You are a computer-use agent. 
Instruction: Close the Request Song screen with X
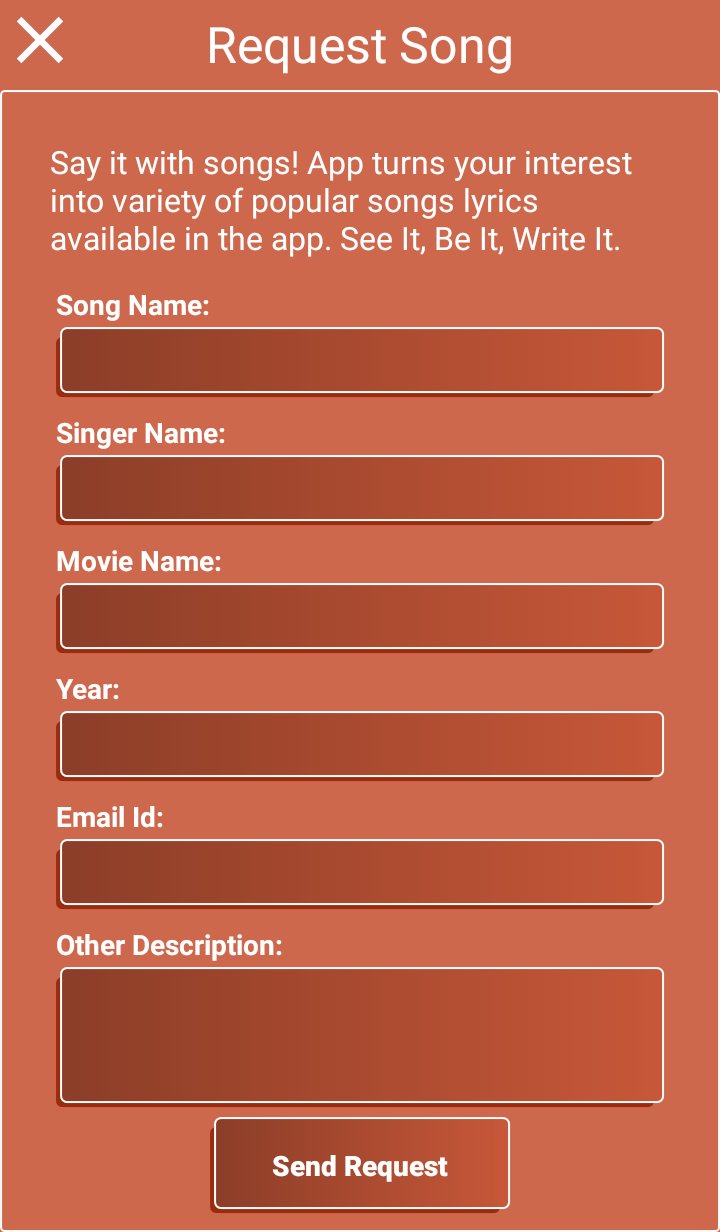(40, 42)
